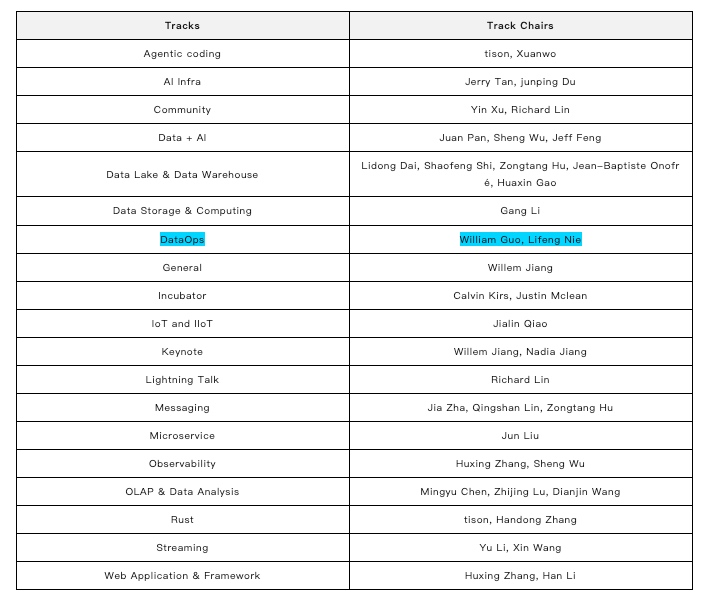Select the Lightning Talk track cell

pyautogui.click(x=182, y=380)
